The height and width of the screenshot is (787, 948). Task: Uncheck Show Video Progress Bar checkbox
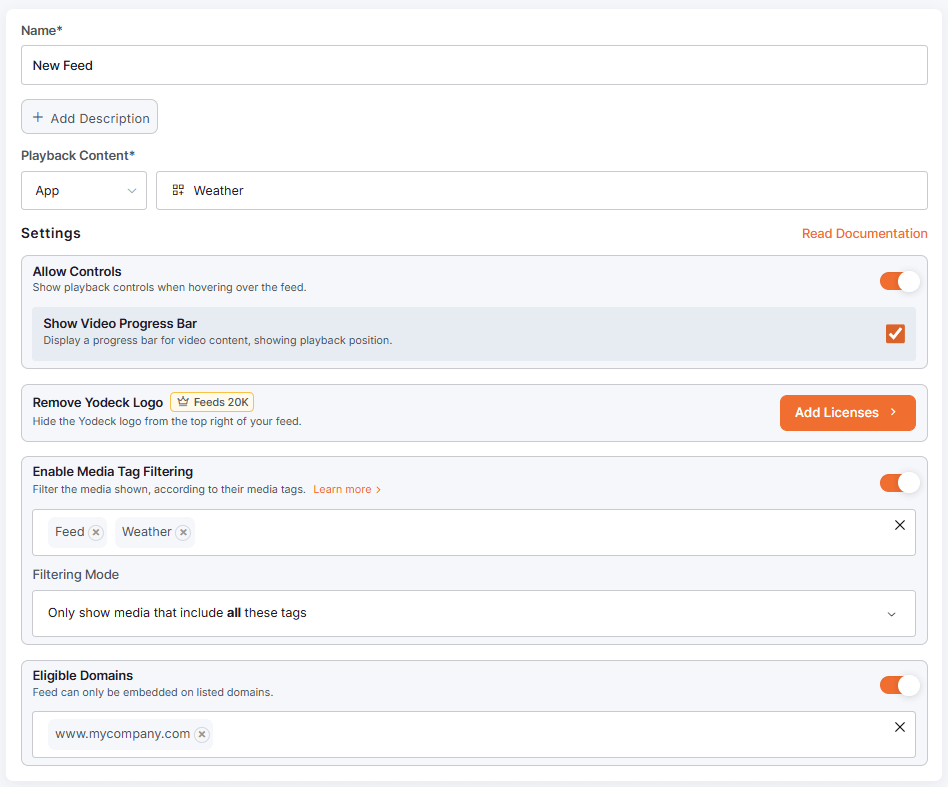point(895,333)
